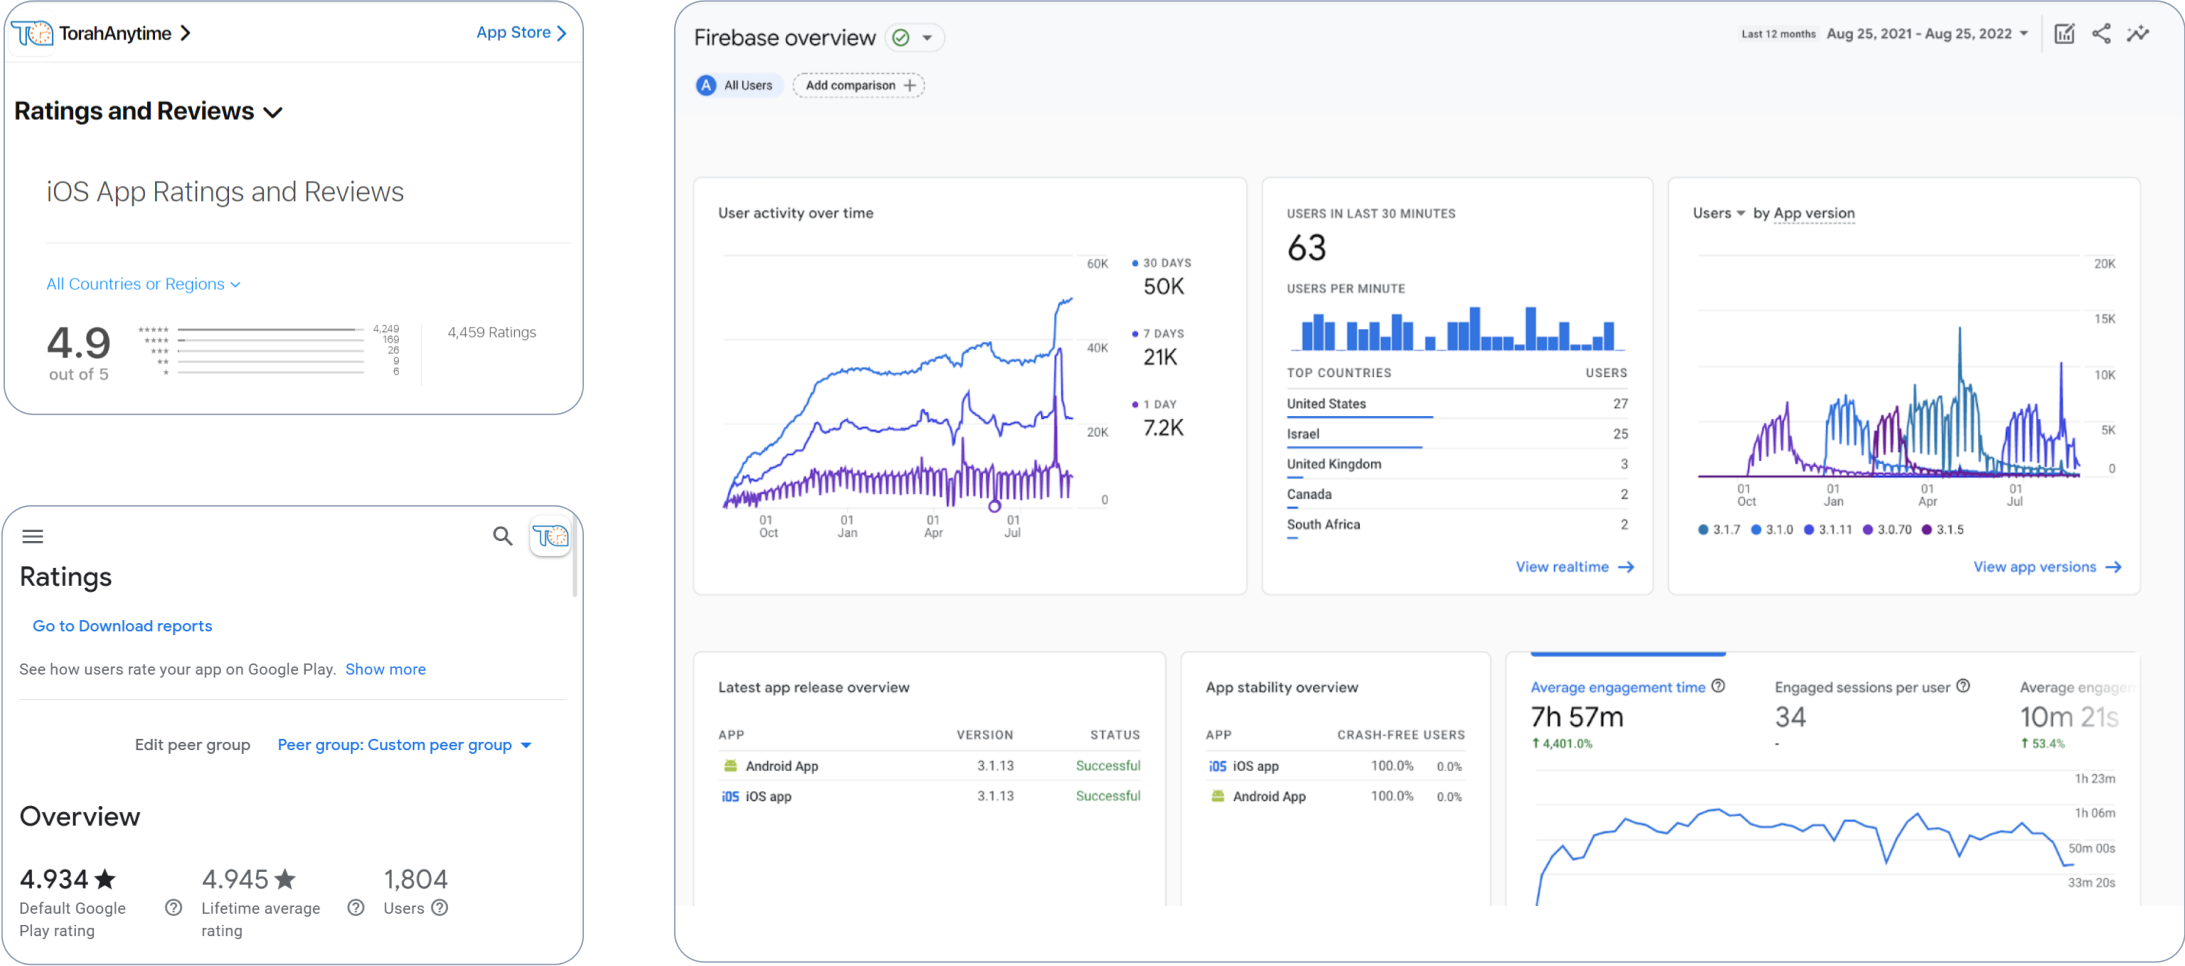Click help icon beside Average engagement time
This screenshot has height=966, width=2185.
[1718, 686]
